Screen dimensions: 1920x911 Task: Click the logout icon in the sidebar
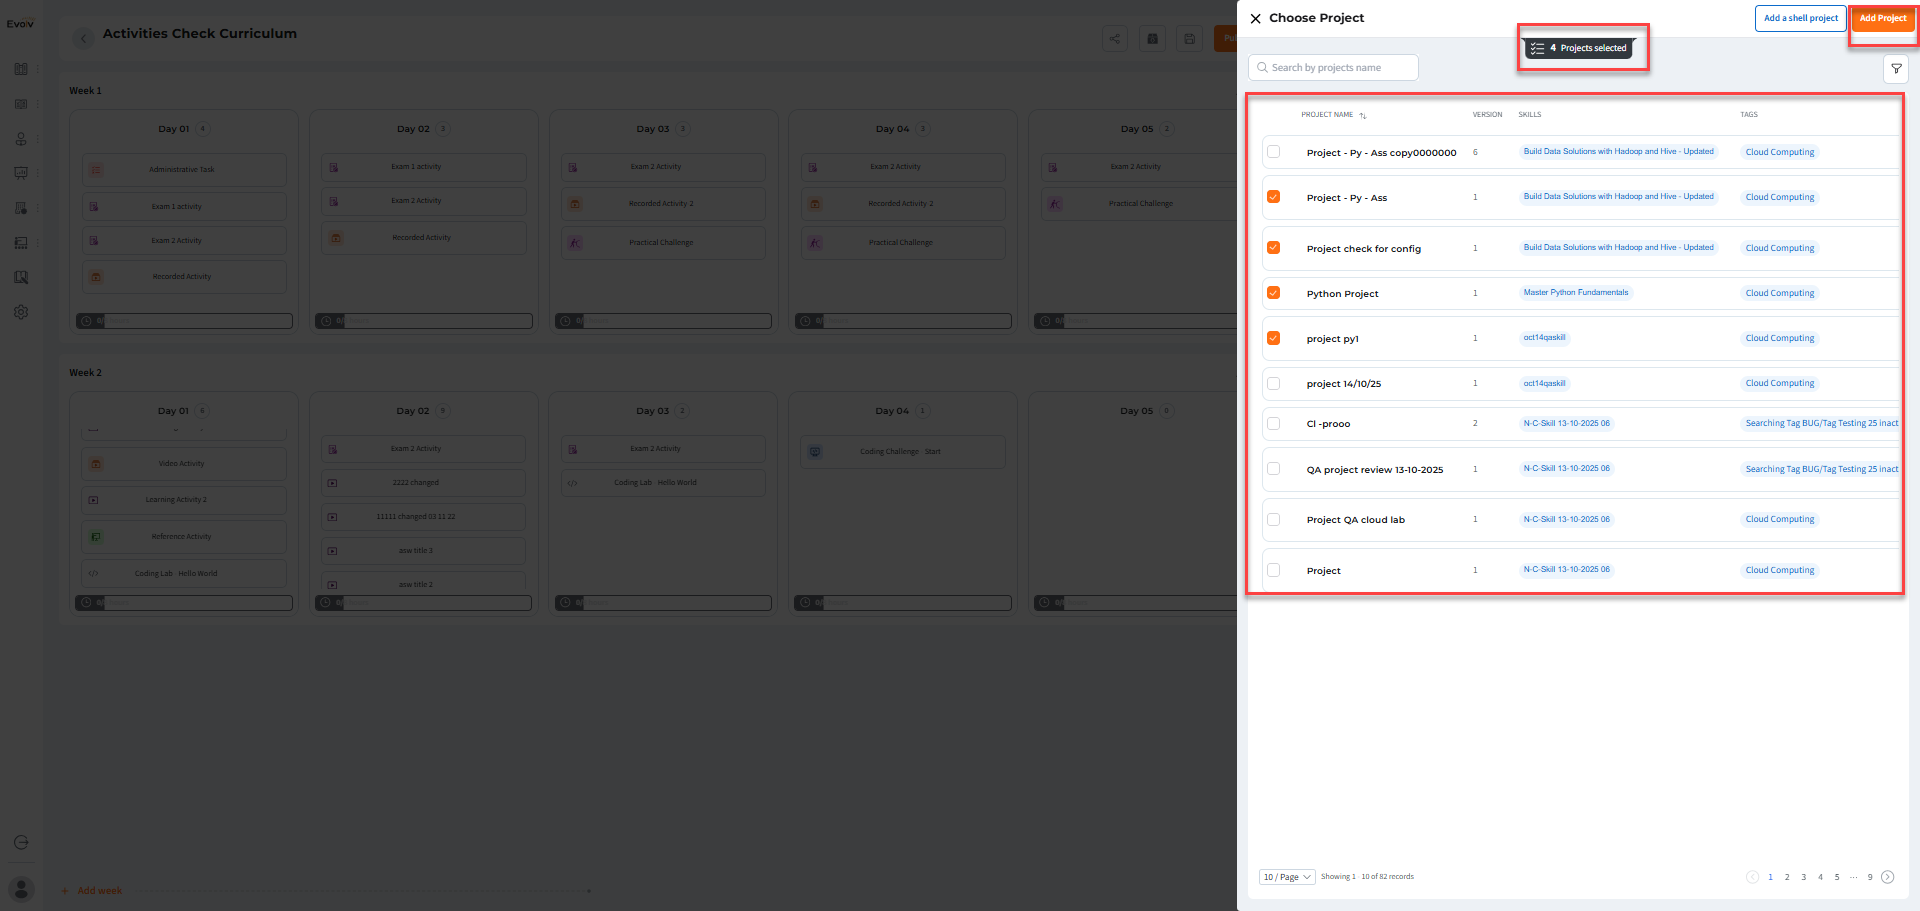click(21, 842)
